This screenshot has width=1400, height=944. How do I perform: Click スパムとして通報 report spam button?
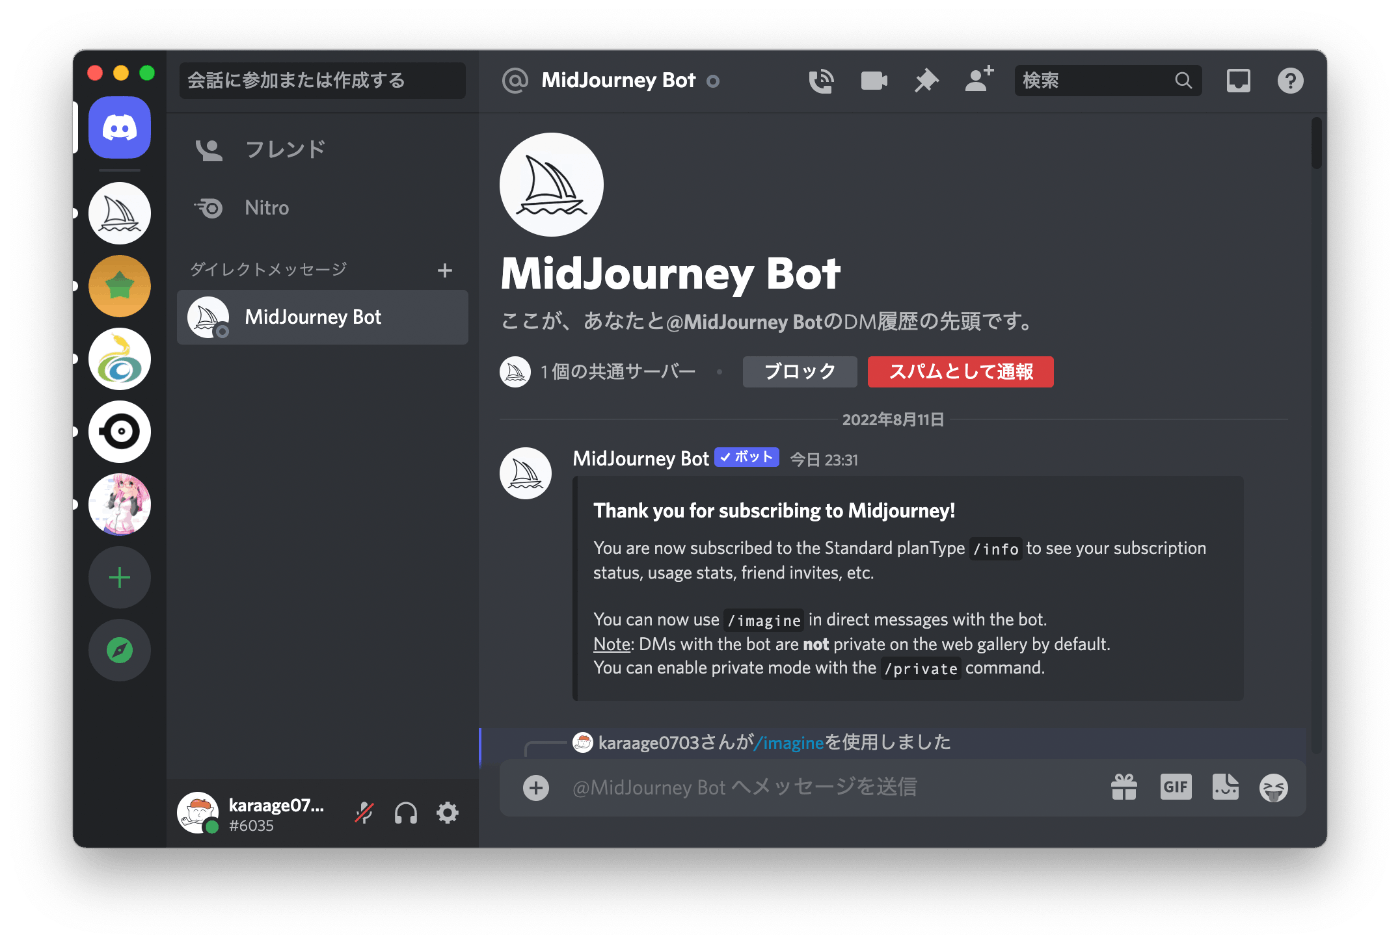961,372
